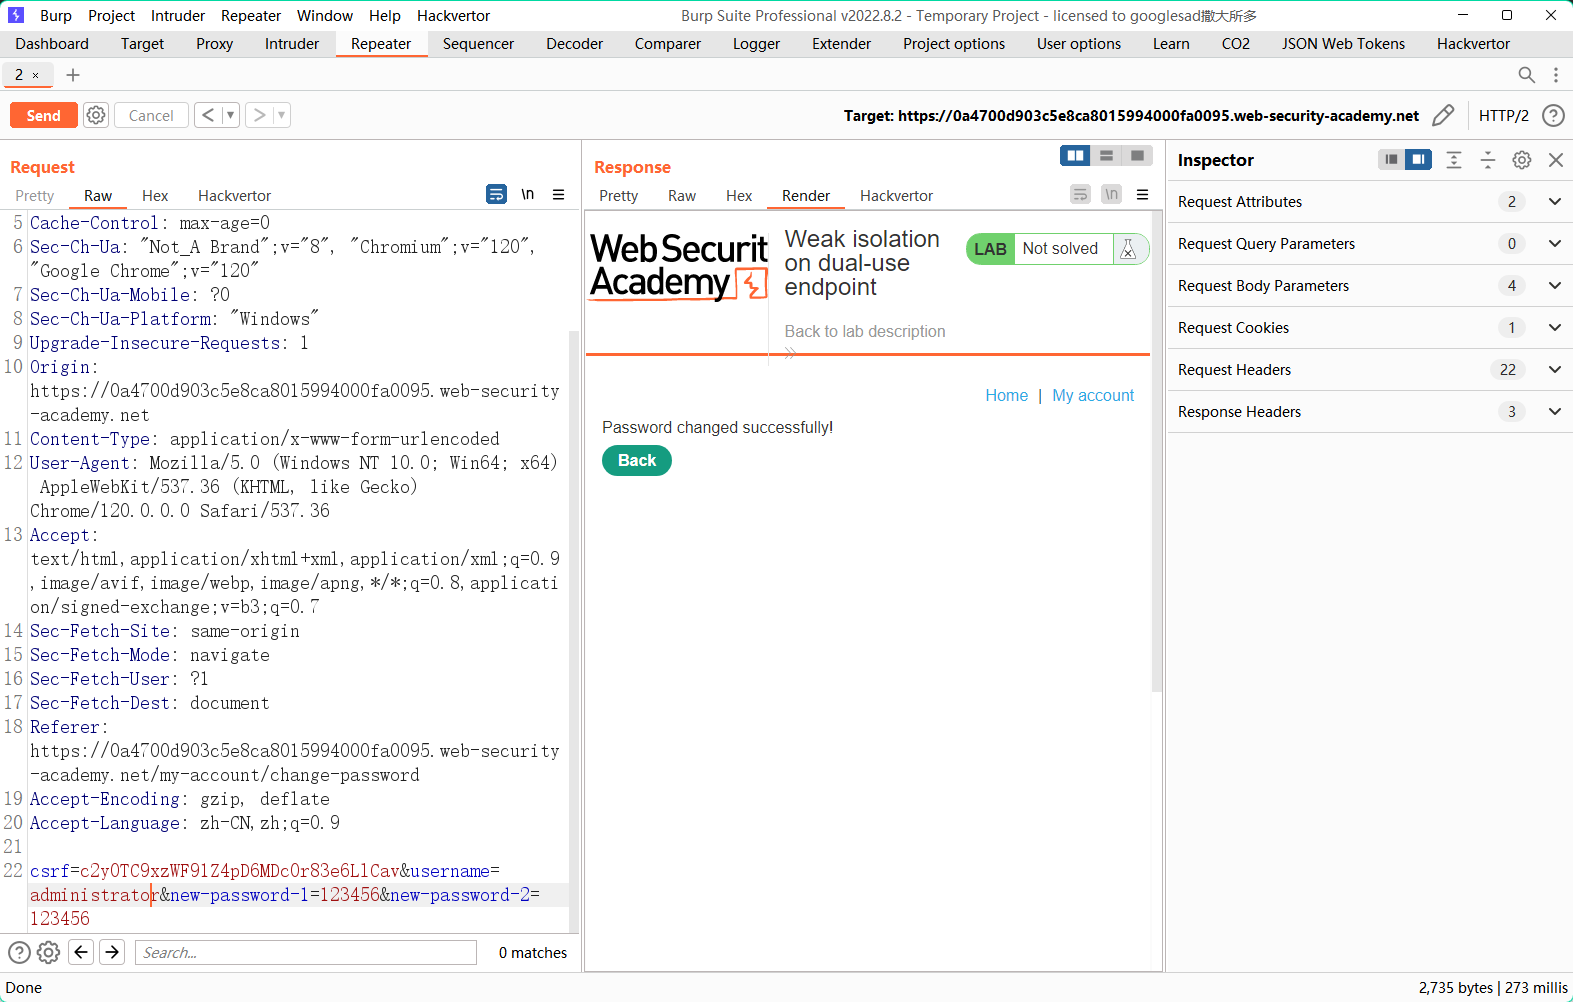Click the HTTP/2 protocol label
This screenshot has width=1573, height=1002.
click(x=1503, y=116)
